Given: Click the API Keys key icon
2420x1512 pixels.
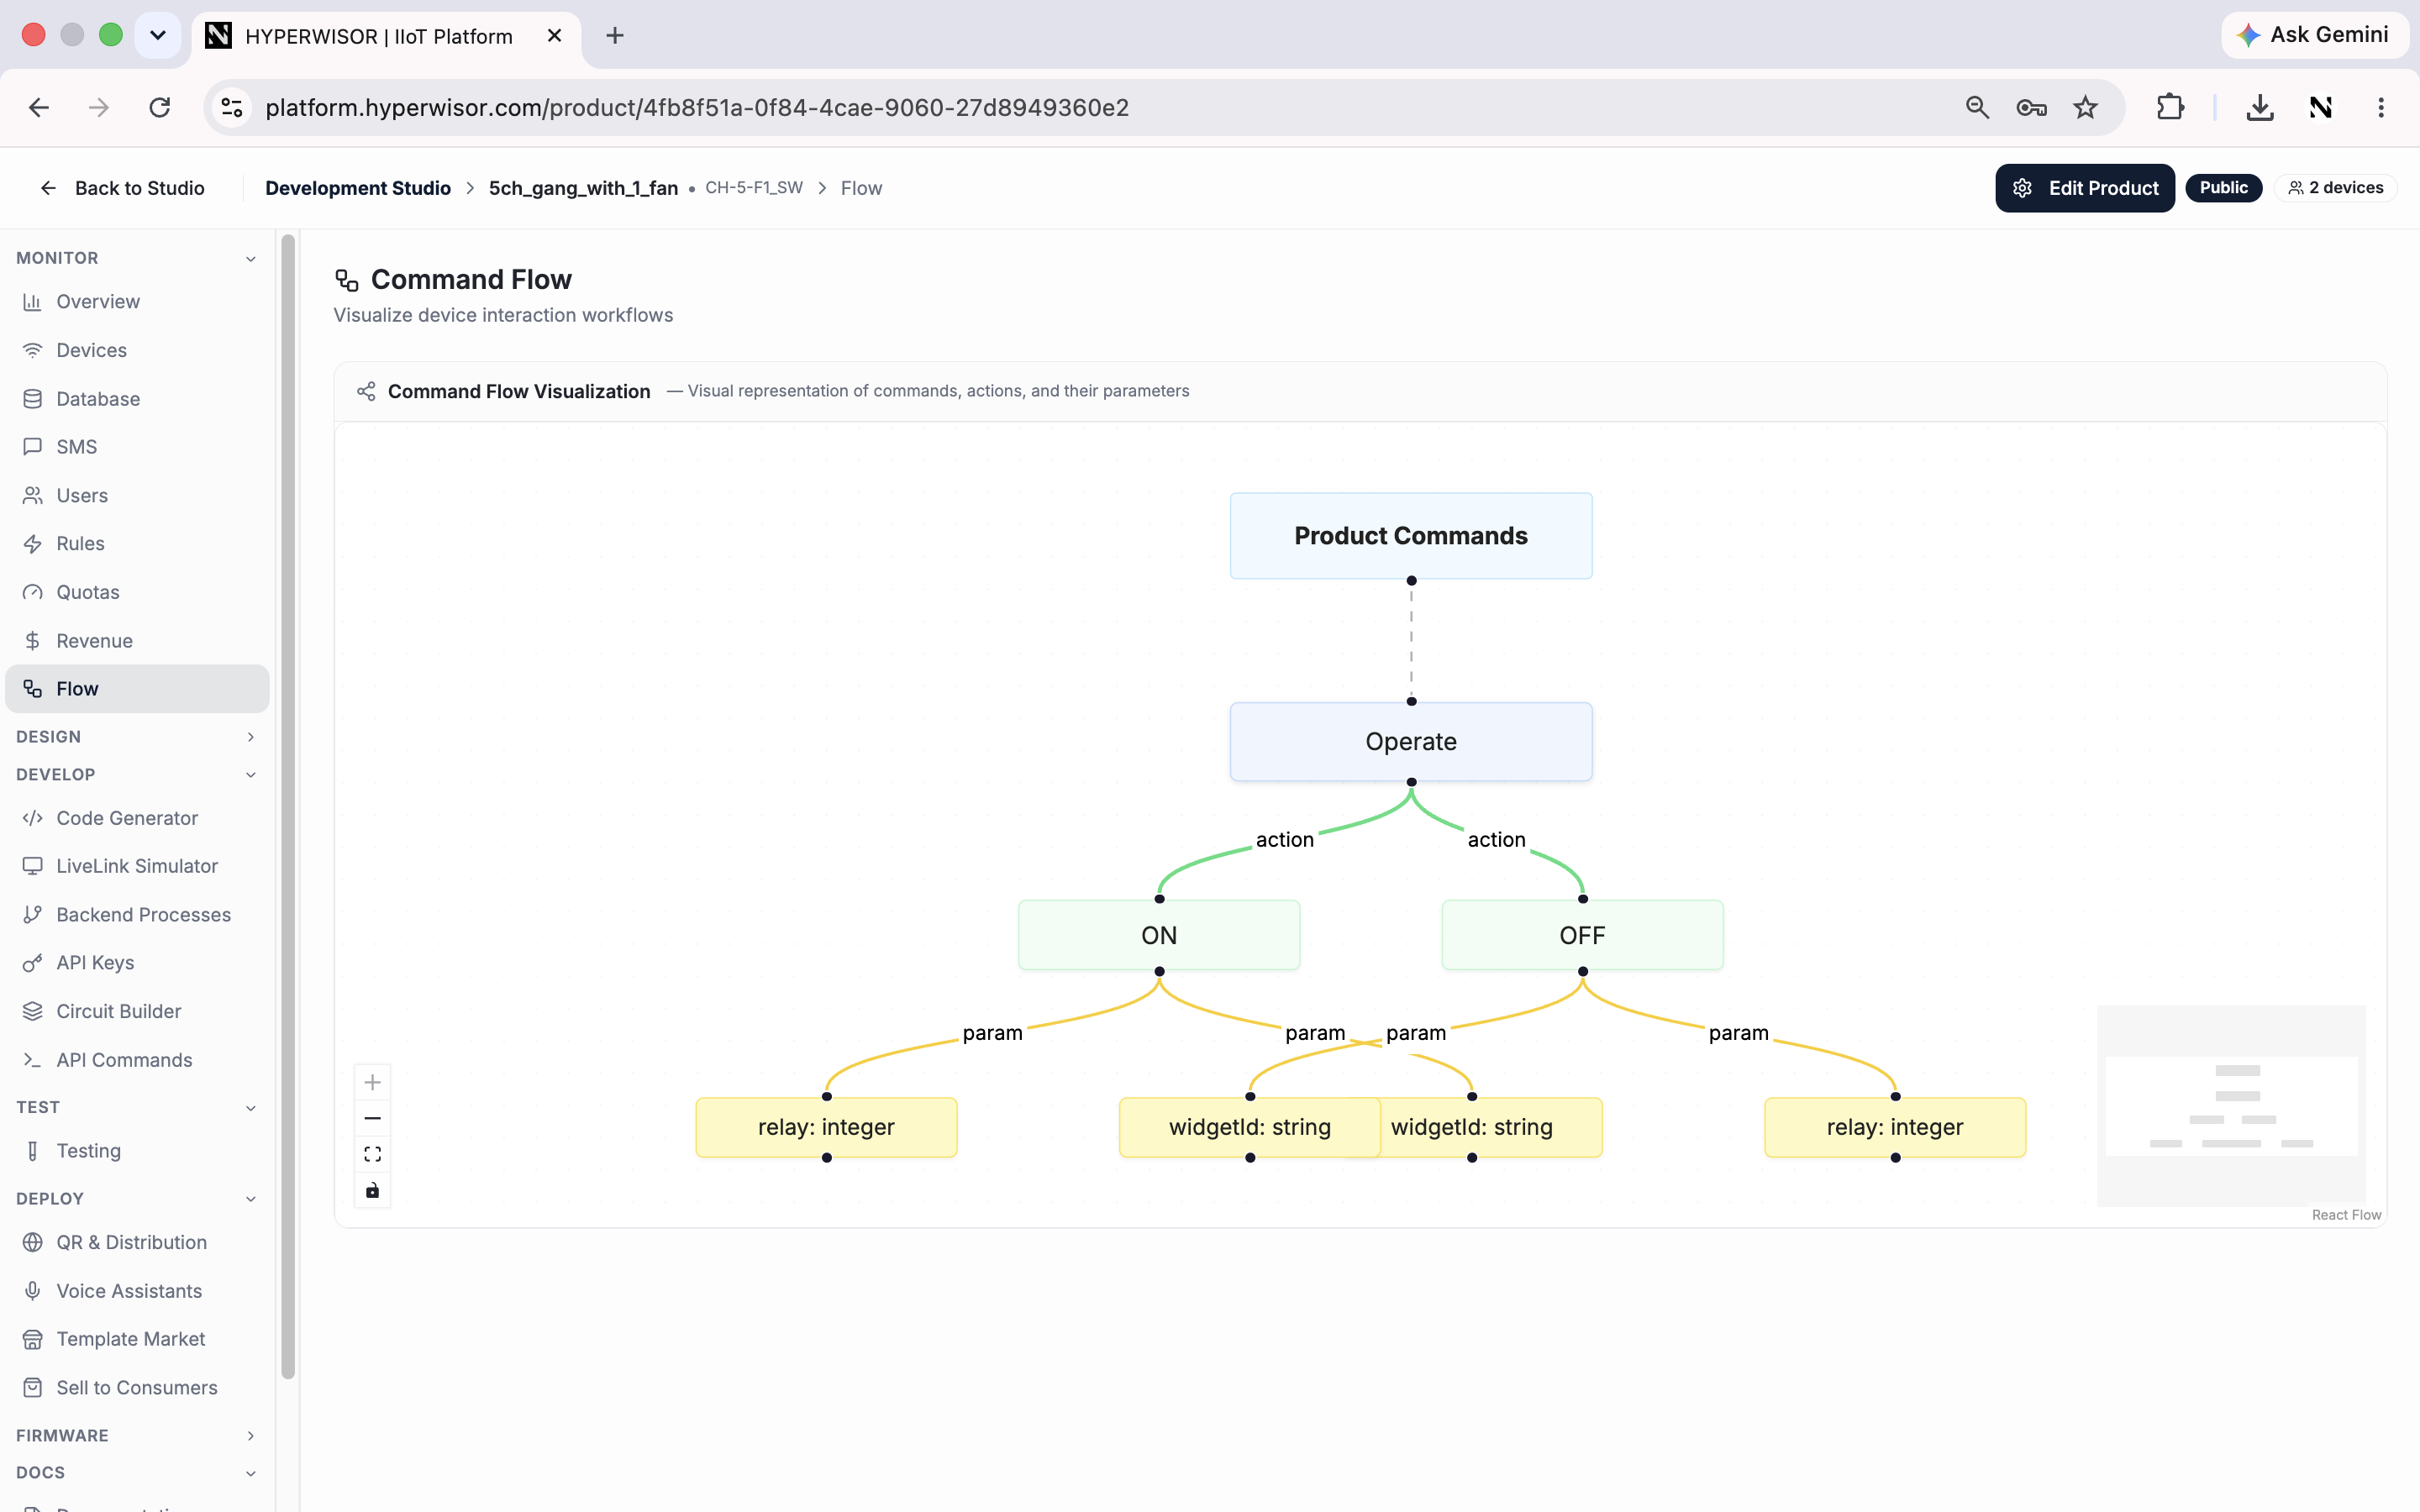Looking at the screenshot, I should [x=33, y=963].
